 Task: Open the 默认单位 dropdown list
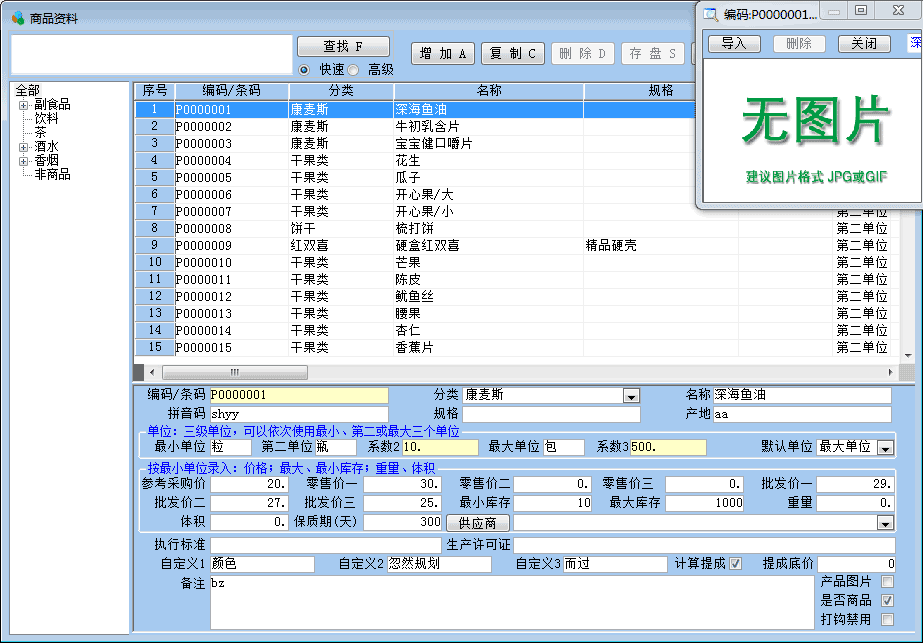[884, 448]
